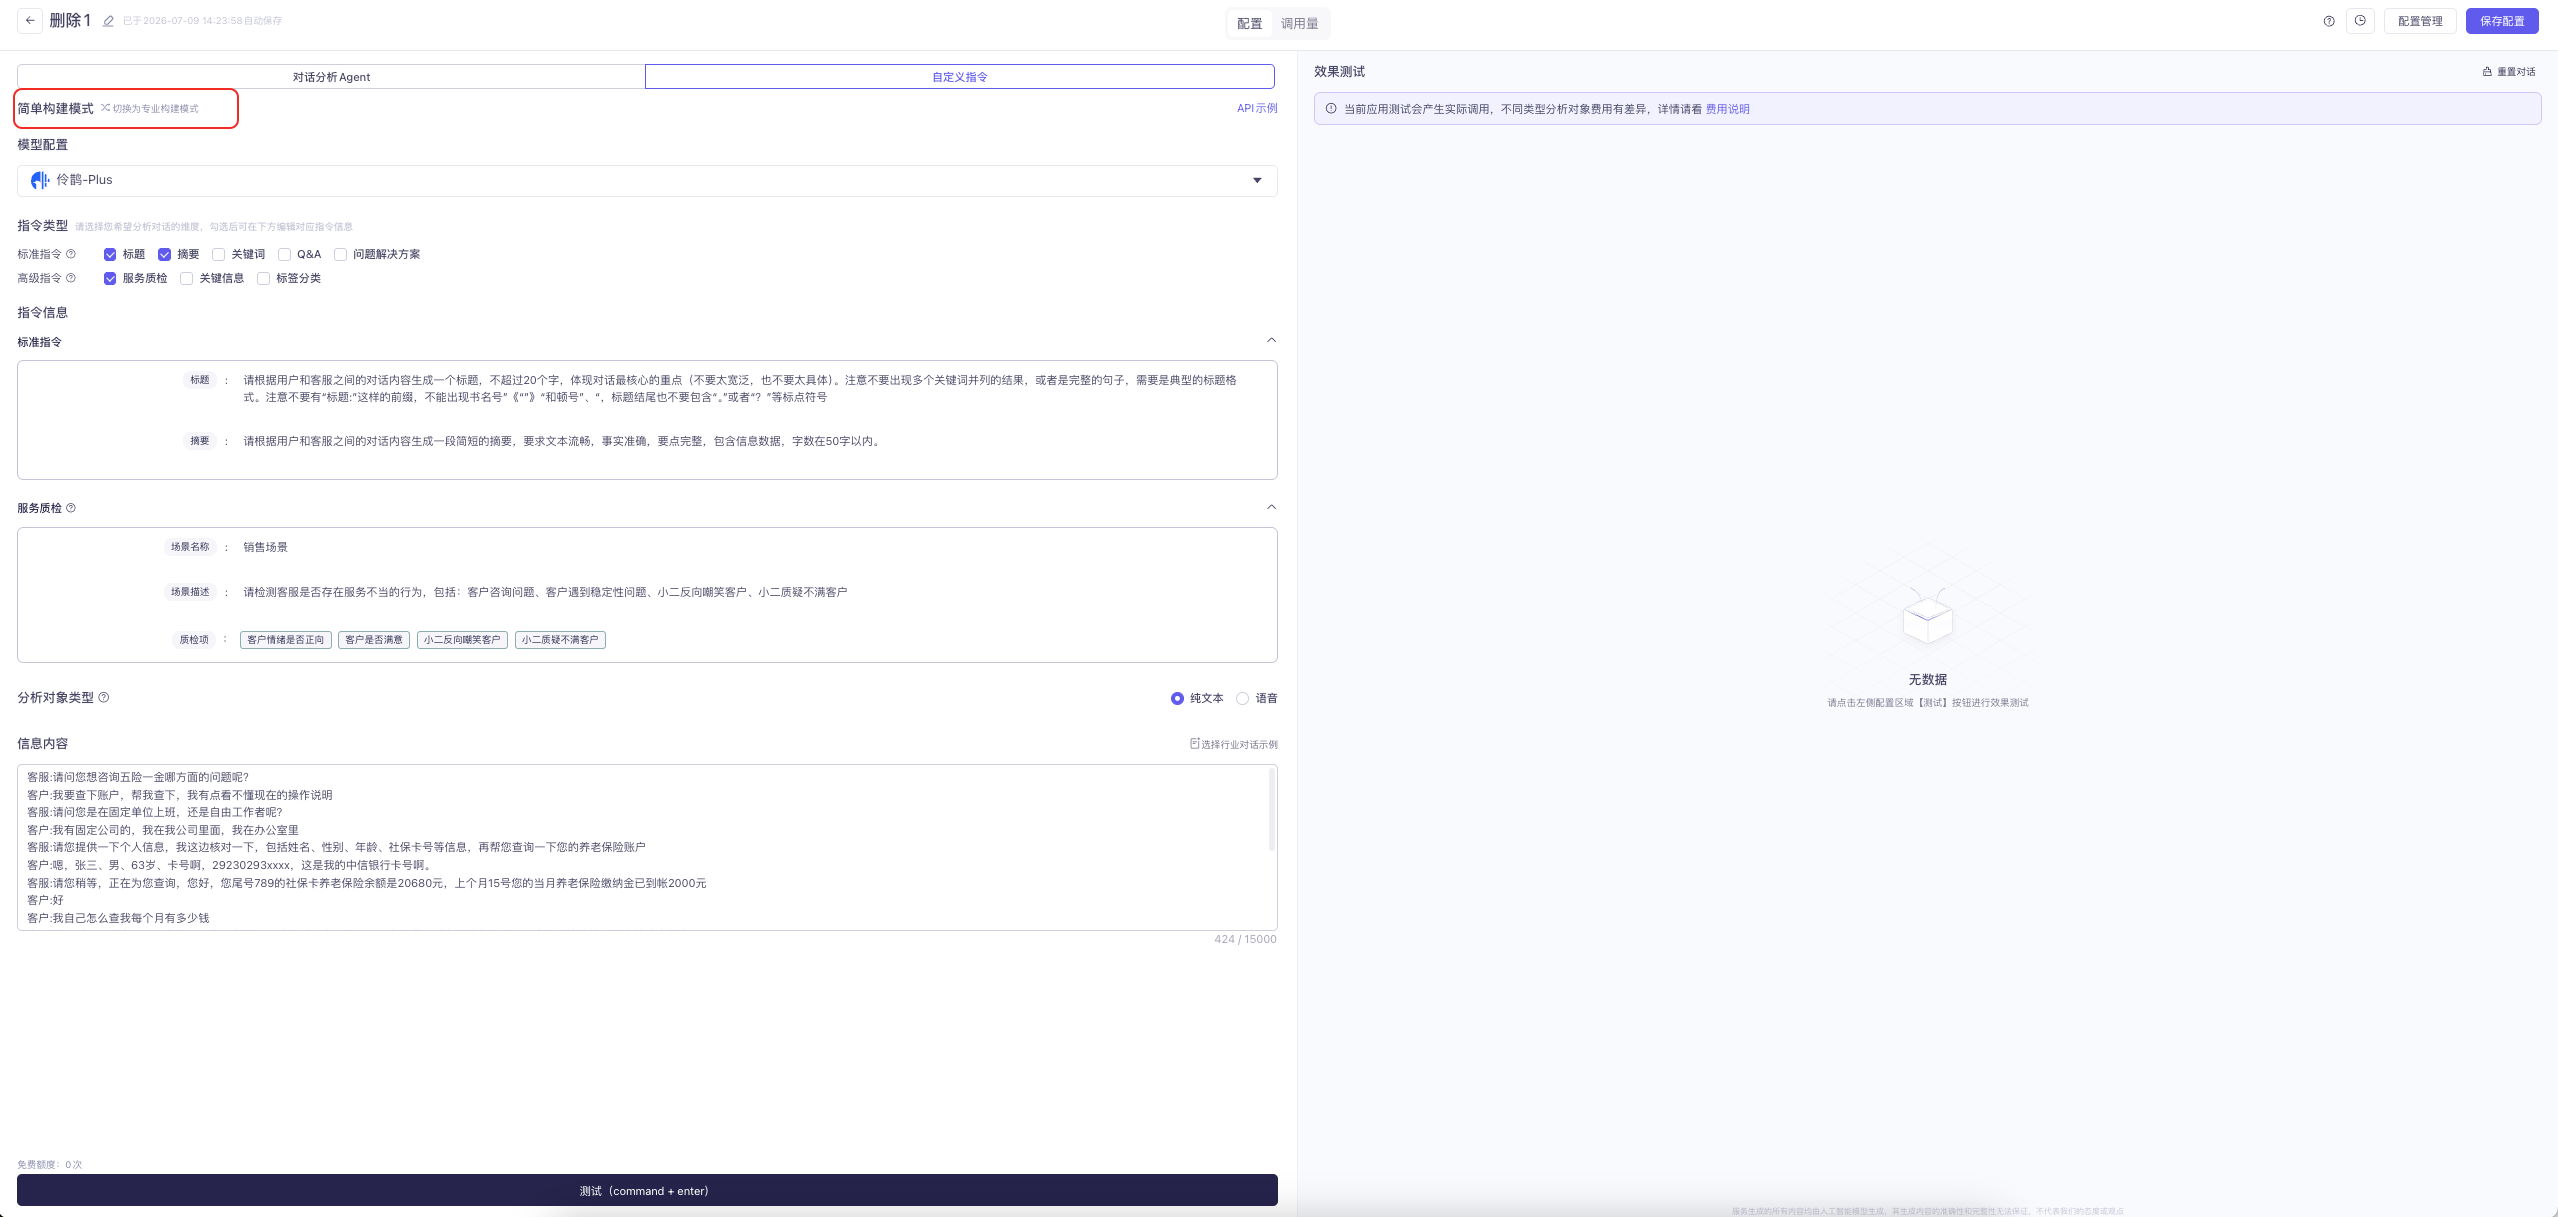Open the 费用说明 link
The image size is (2558, 1217).
(1727, 109)
